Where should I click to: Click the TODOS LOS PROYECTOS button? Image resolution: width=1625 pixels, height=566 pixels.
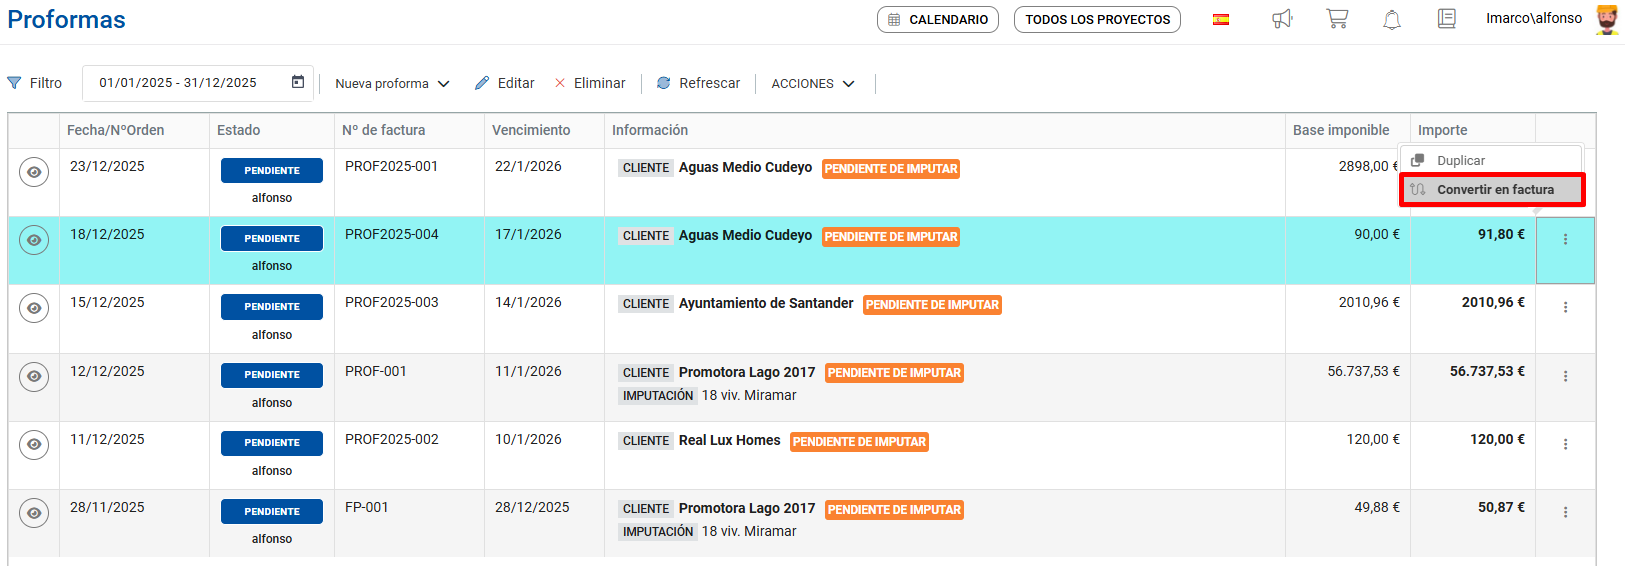(1097, 19)
